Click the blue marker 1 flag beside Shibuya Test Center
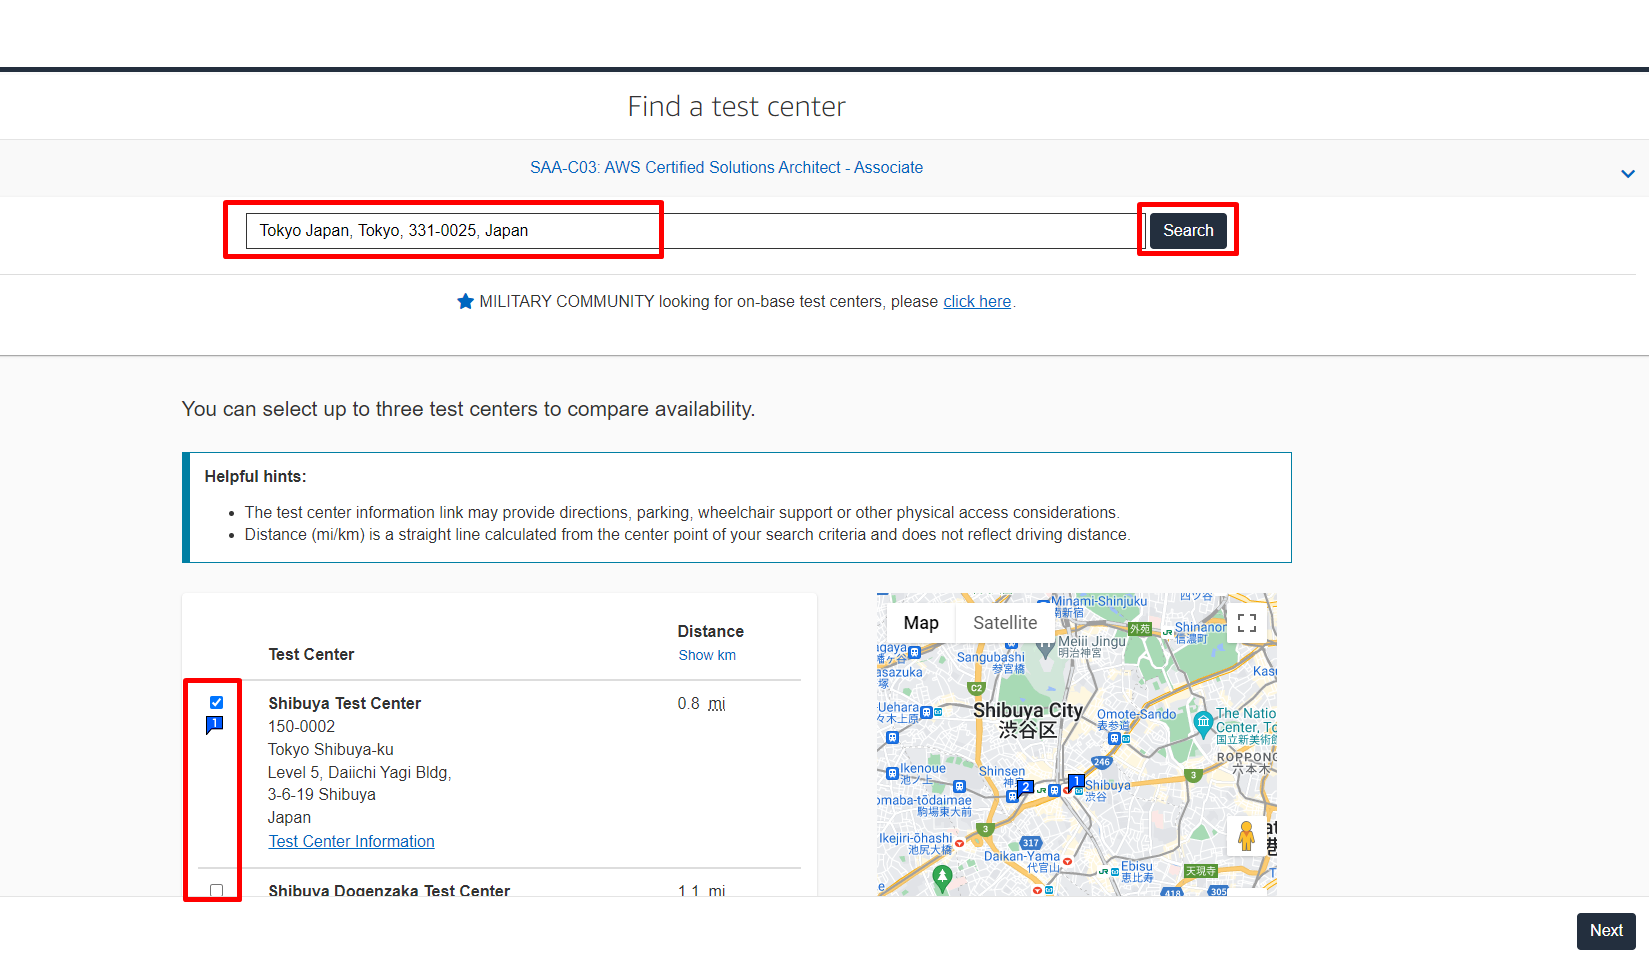The width and height of the screenshot is (1649, 959). (214, 725)
